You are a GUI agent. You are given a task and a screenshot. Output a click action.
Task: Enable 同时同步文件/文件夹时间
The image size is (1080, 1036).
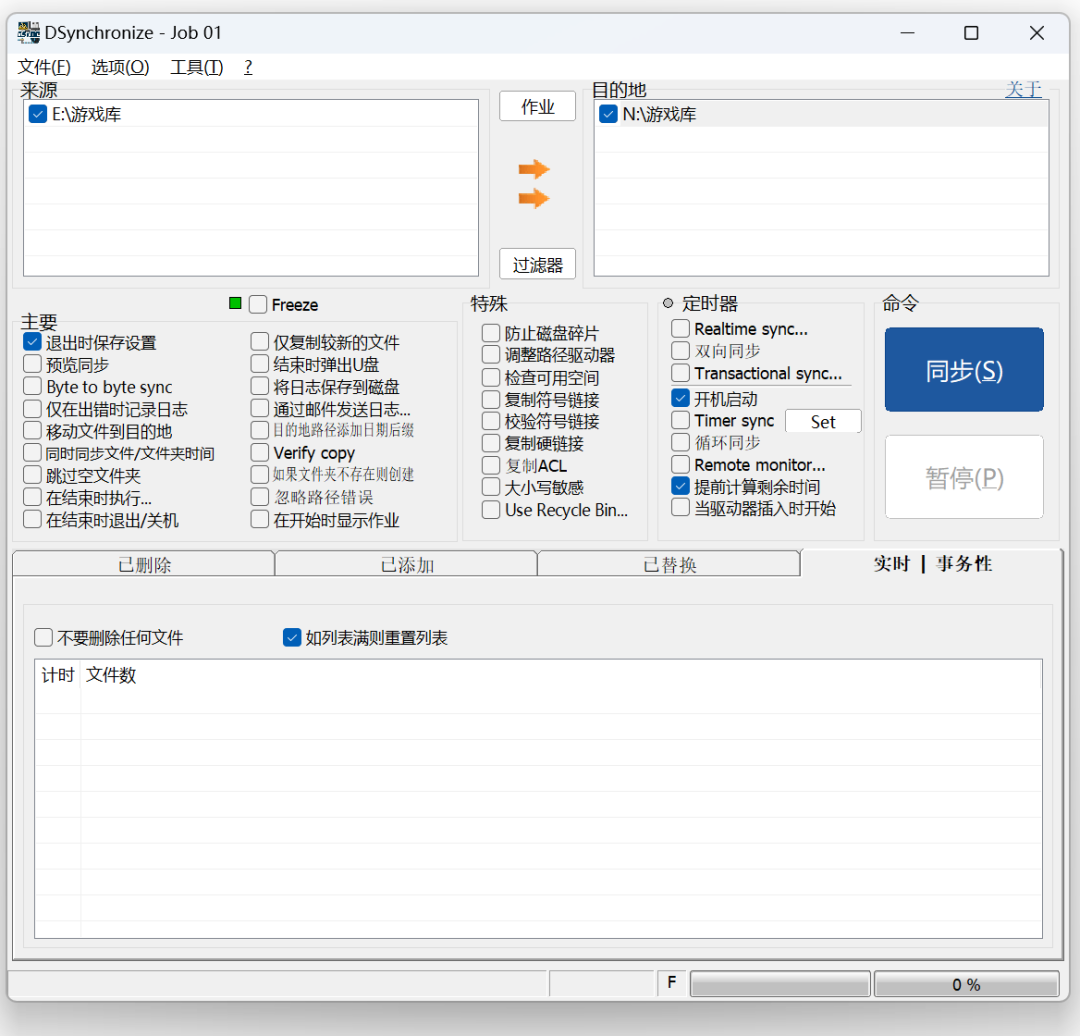[32, 453]
